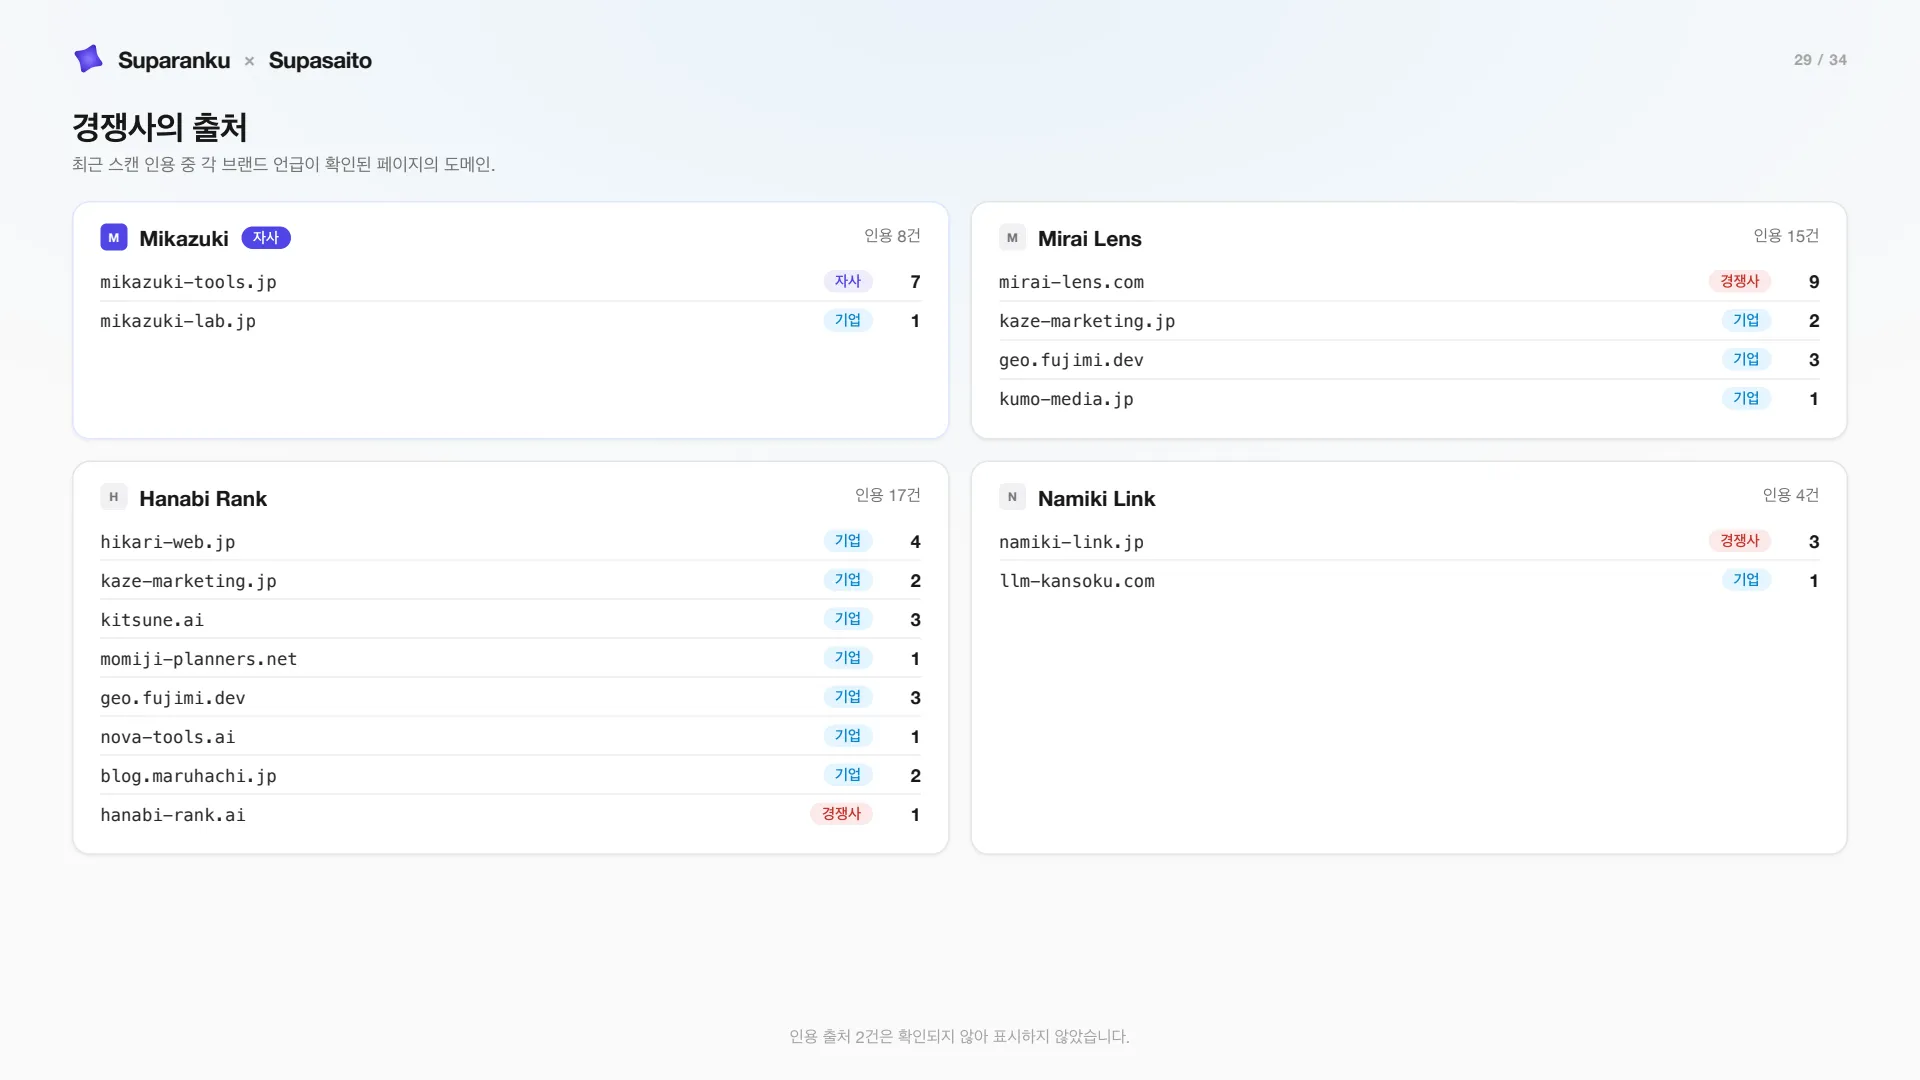This screenshot has width=1920, height=1080.
Task: Click the 인용 17건 count on Hanabi Rank
Action: click(887, 495)
